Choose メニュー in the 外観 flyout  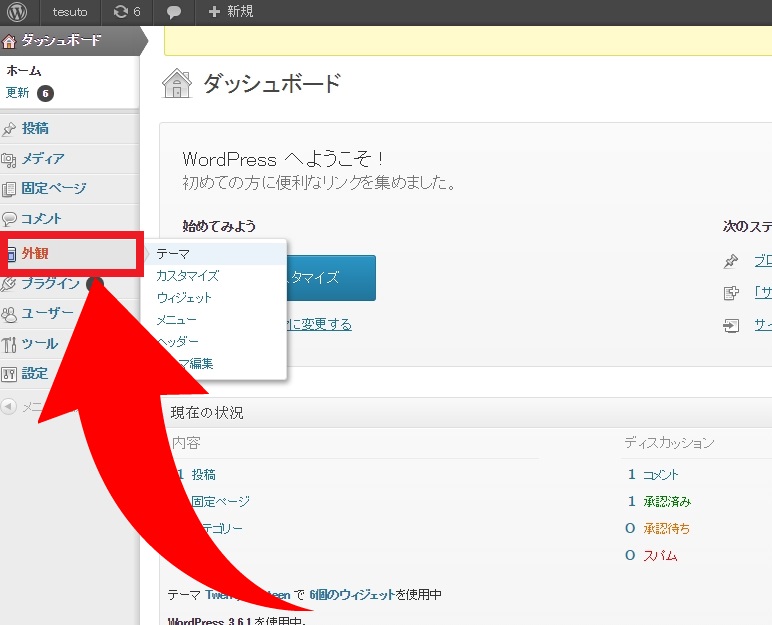[x=176, y=320]
